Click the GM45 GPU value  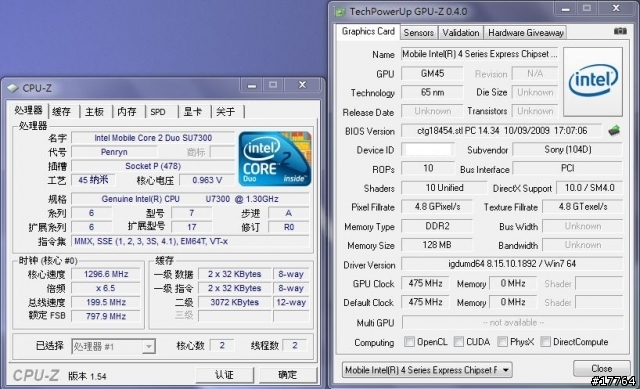(432, 73)
